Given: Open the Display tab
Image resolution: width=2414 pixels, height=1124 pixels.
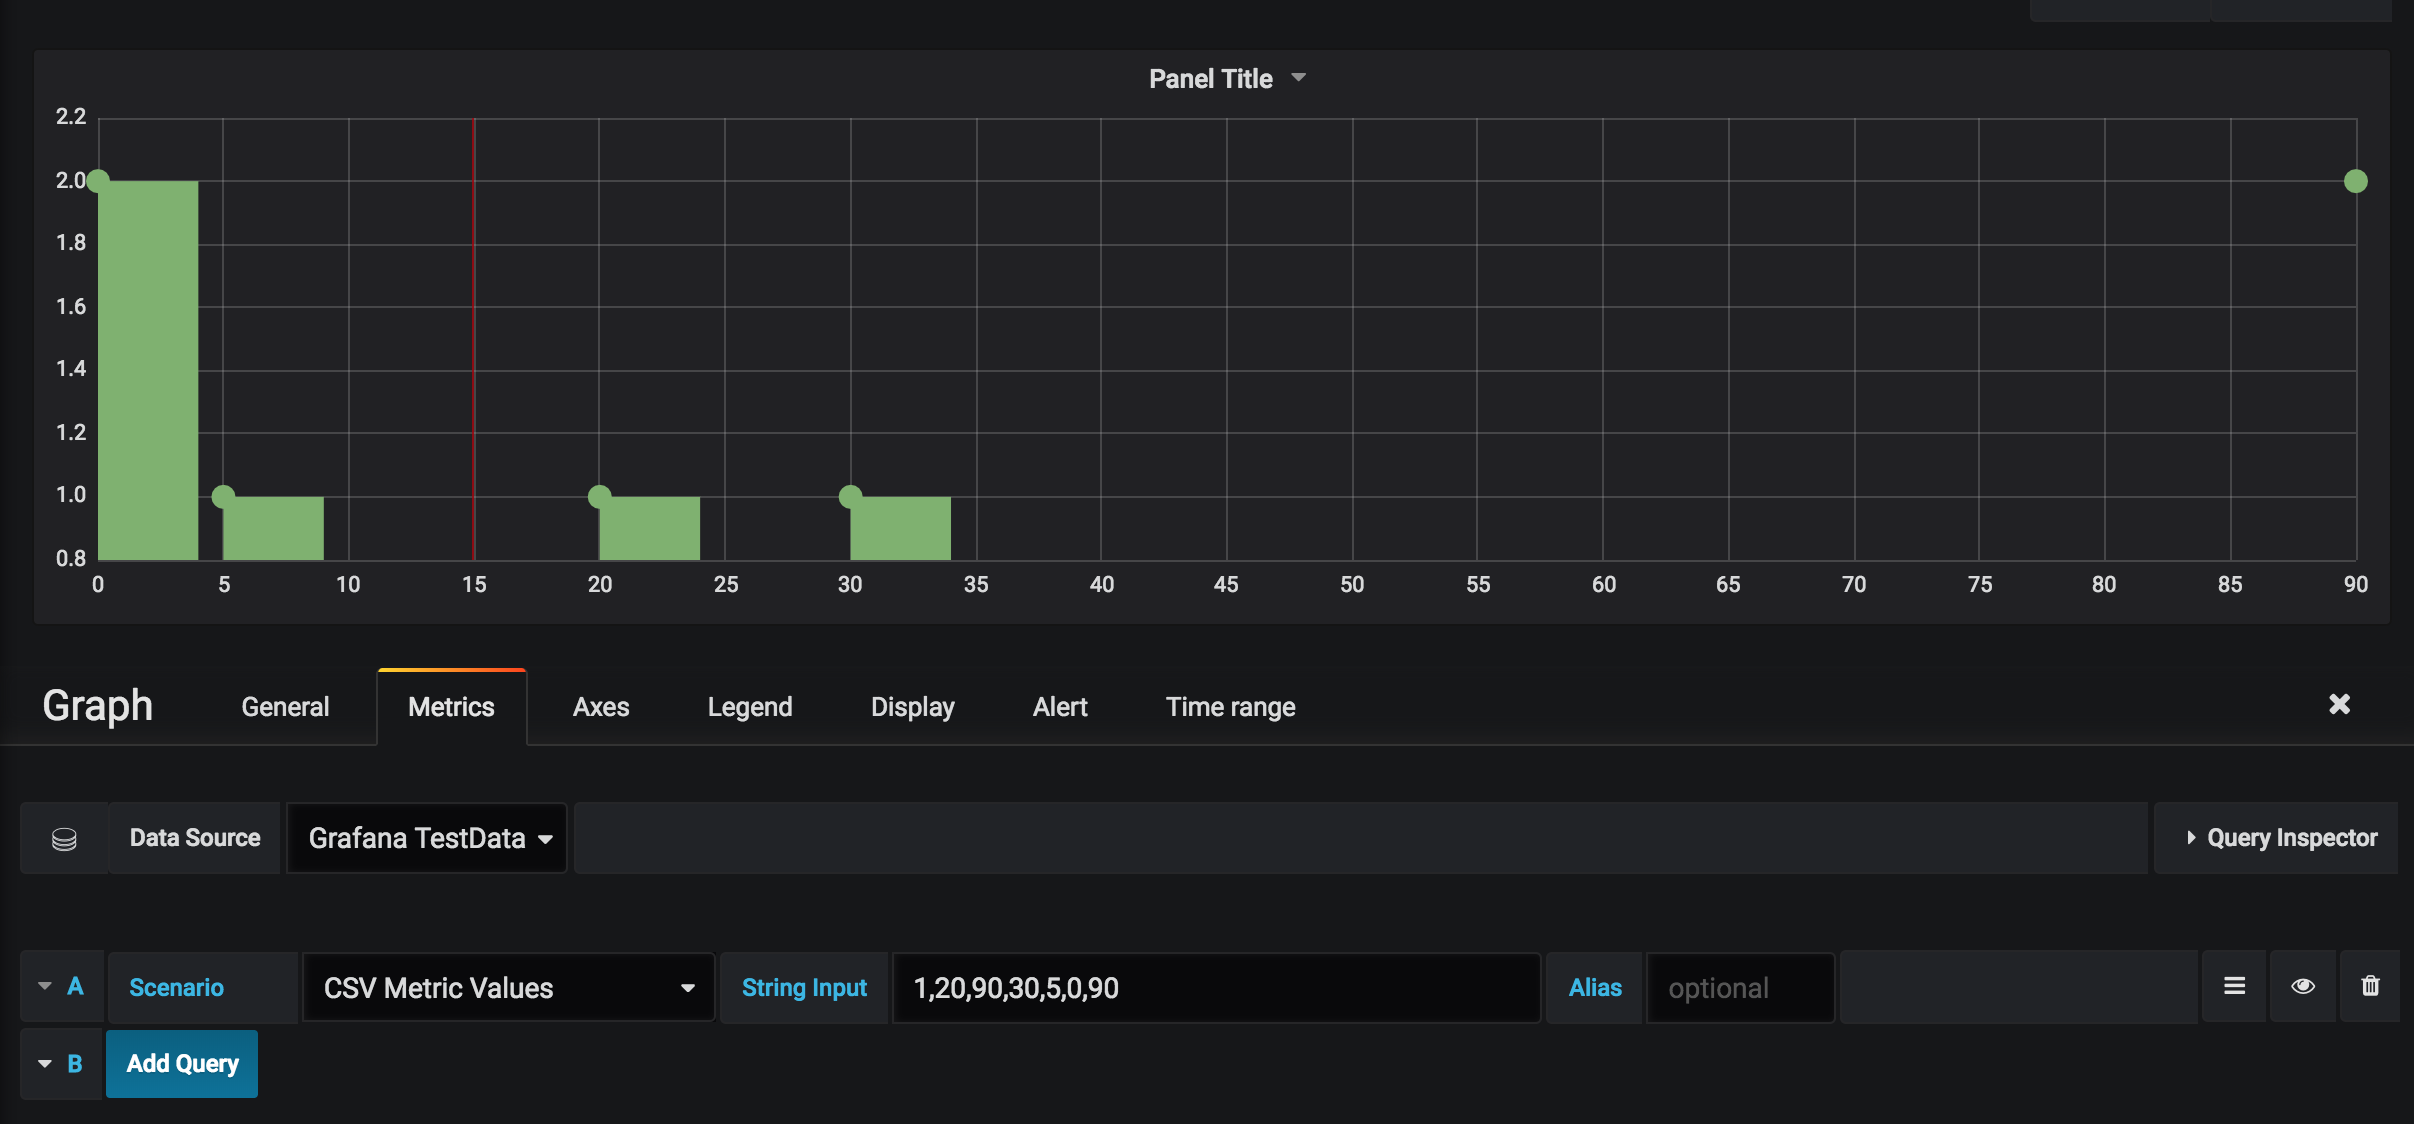Looking at the screenshot, I should click(912, 707).
